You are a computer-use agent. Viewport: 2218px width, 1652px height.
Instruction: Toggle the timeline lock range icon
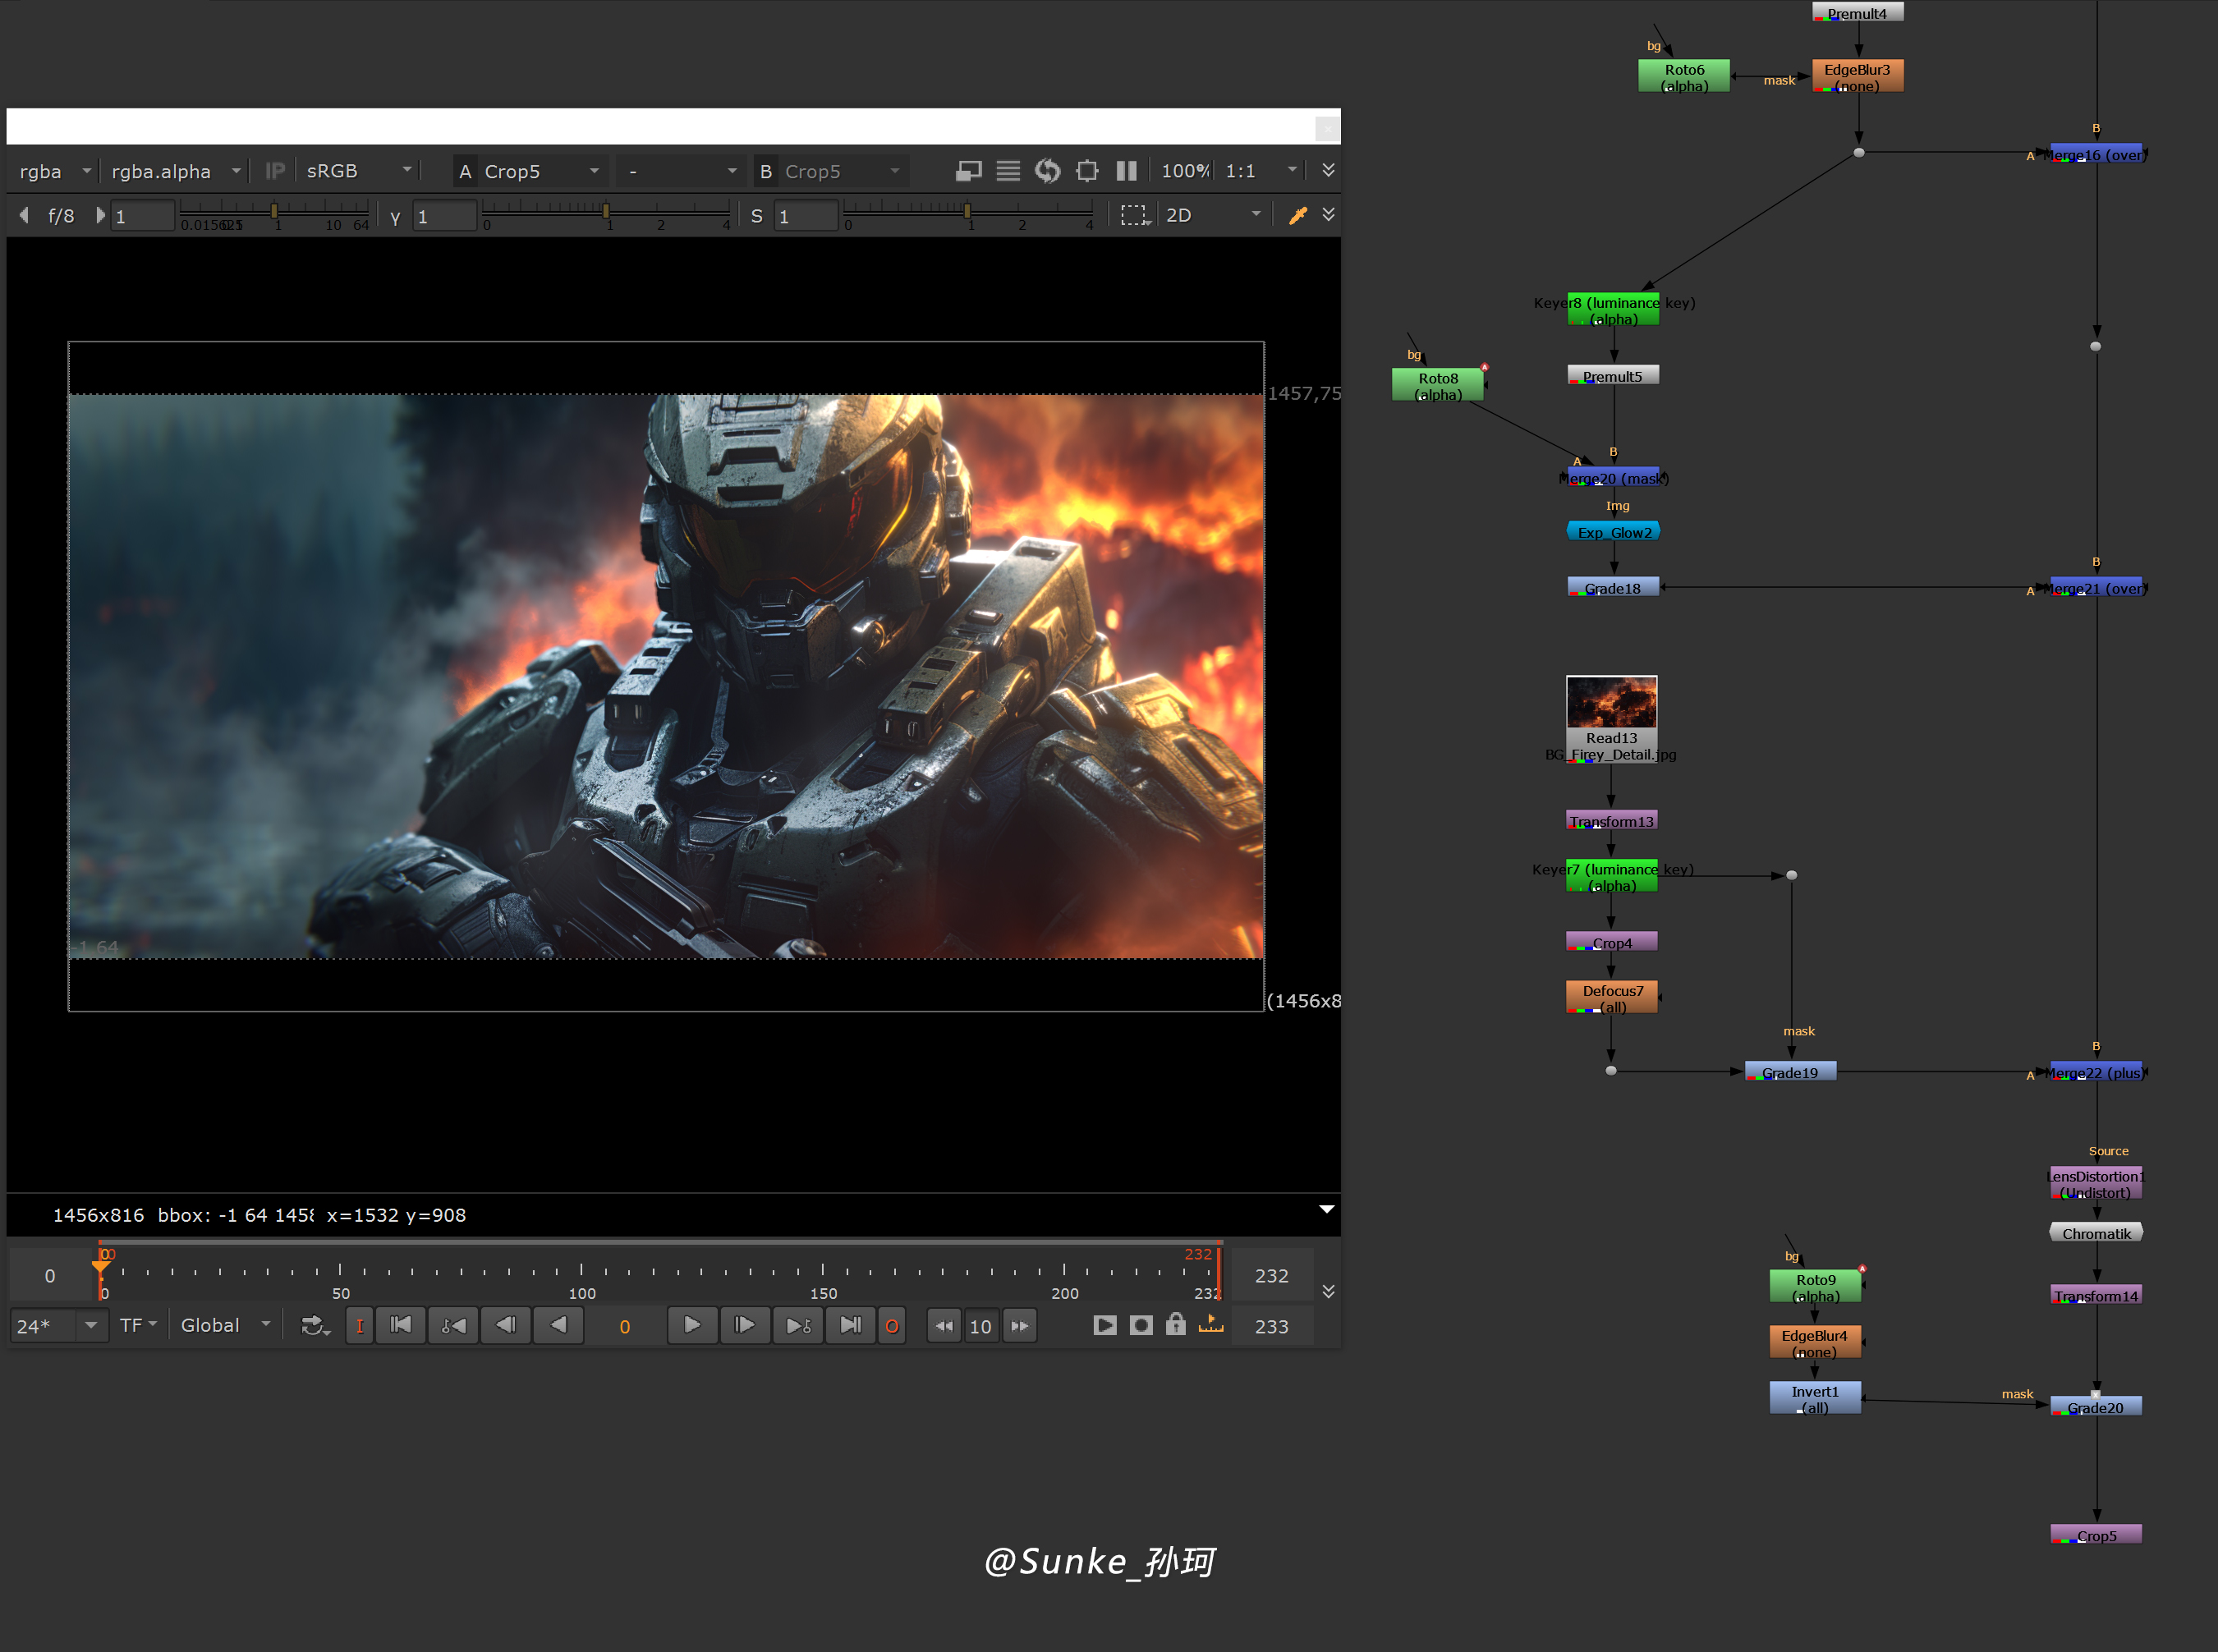coord(1175,1325)
